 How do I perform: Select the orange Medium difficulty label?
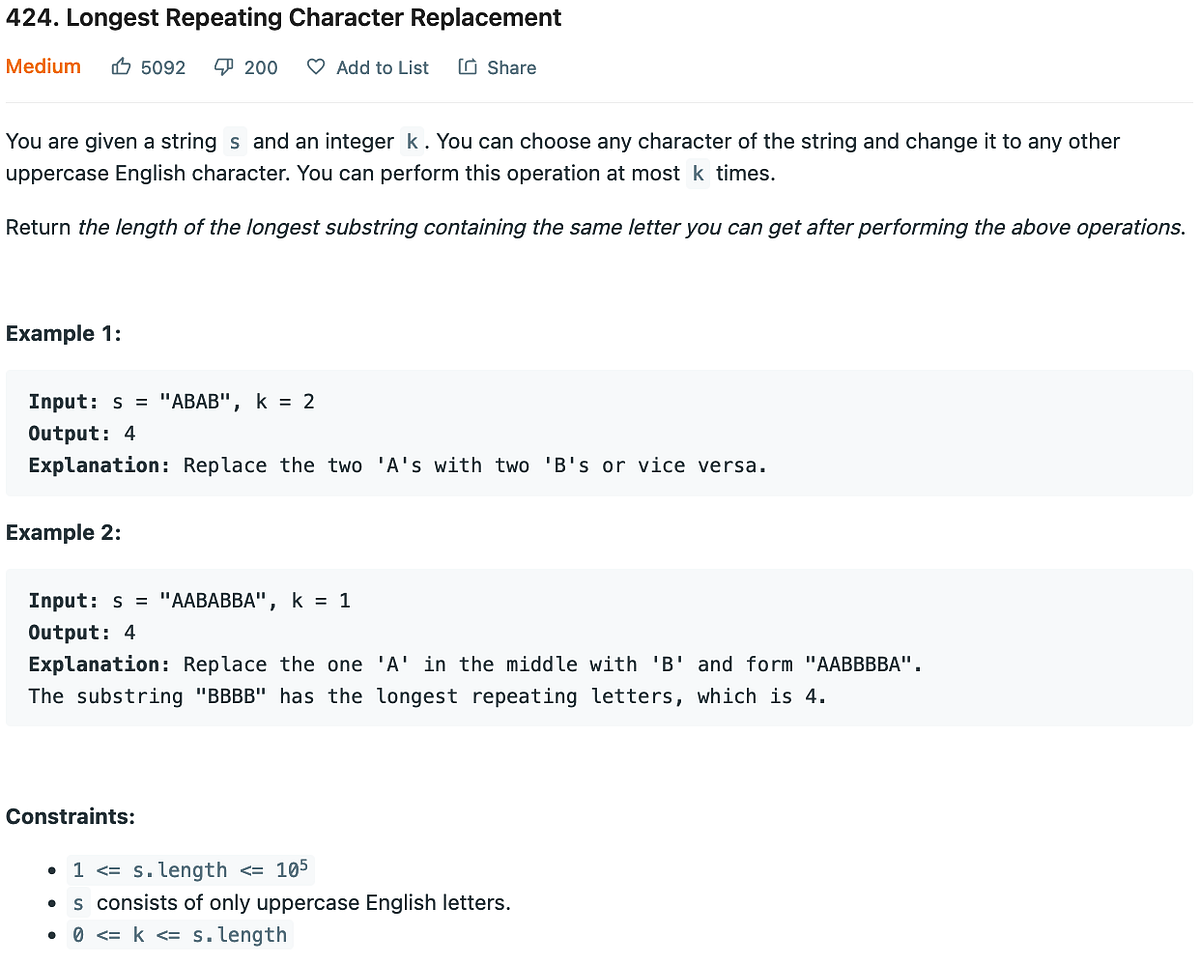(43, 67)
